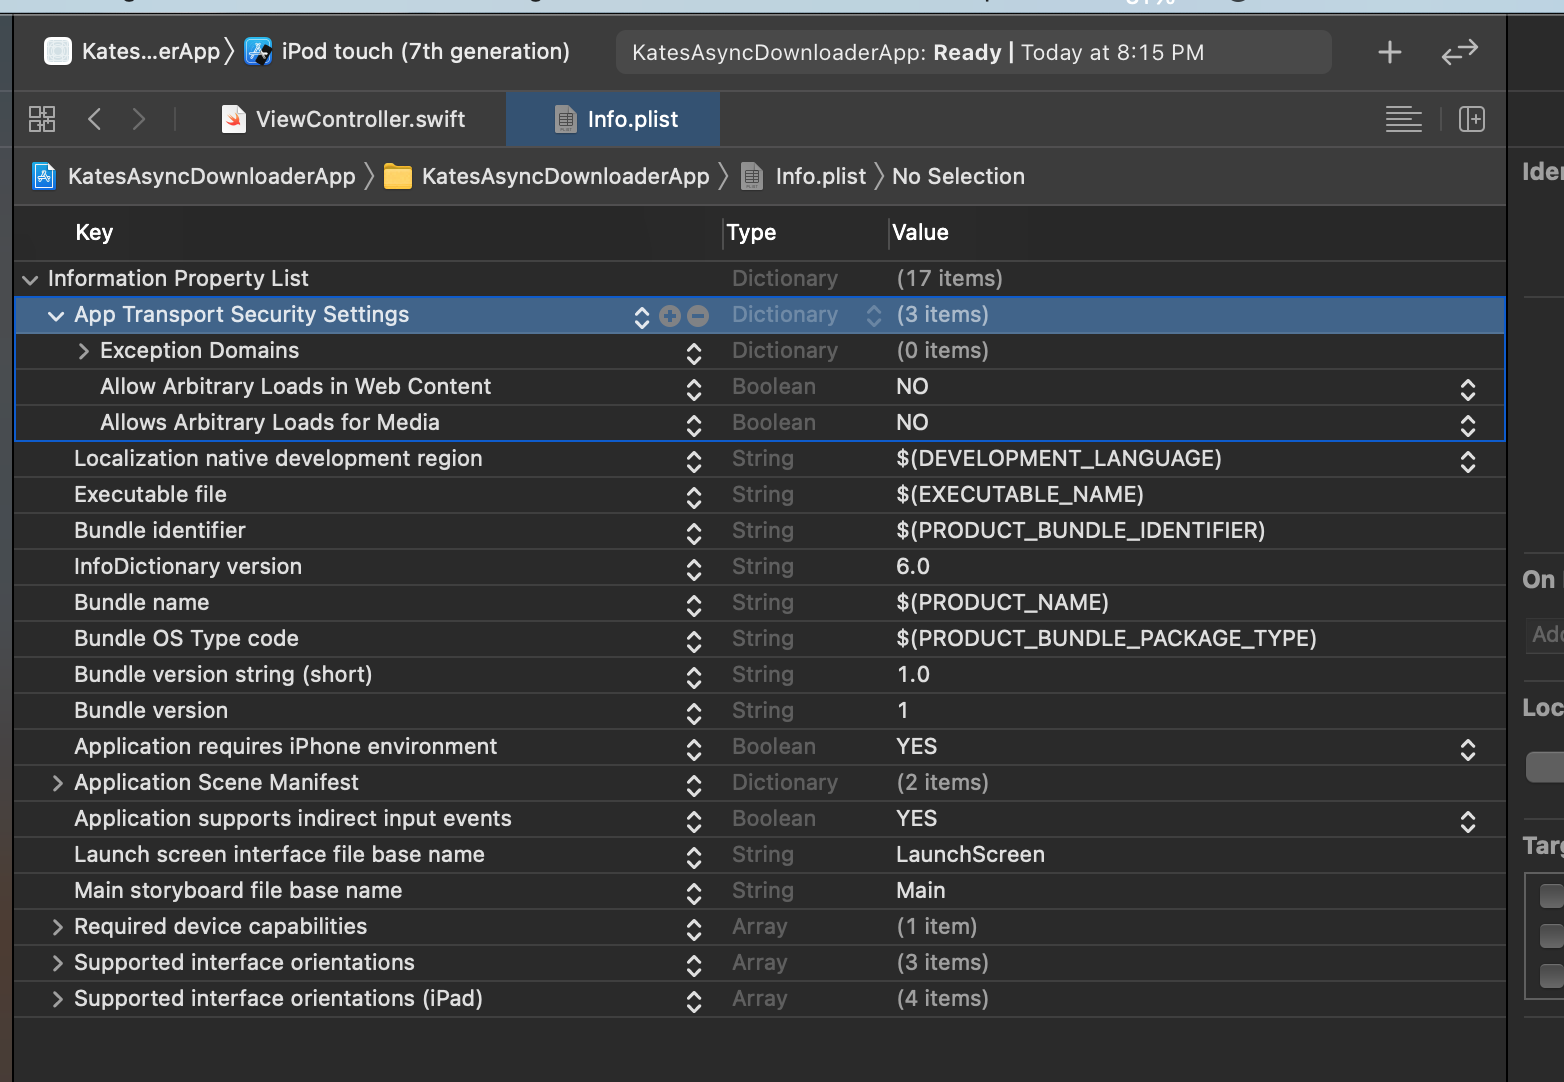1564x1082 pixels.
Task: Open key stepper for Main storyboard file
Action: coord(694,893)
